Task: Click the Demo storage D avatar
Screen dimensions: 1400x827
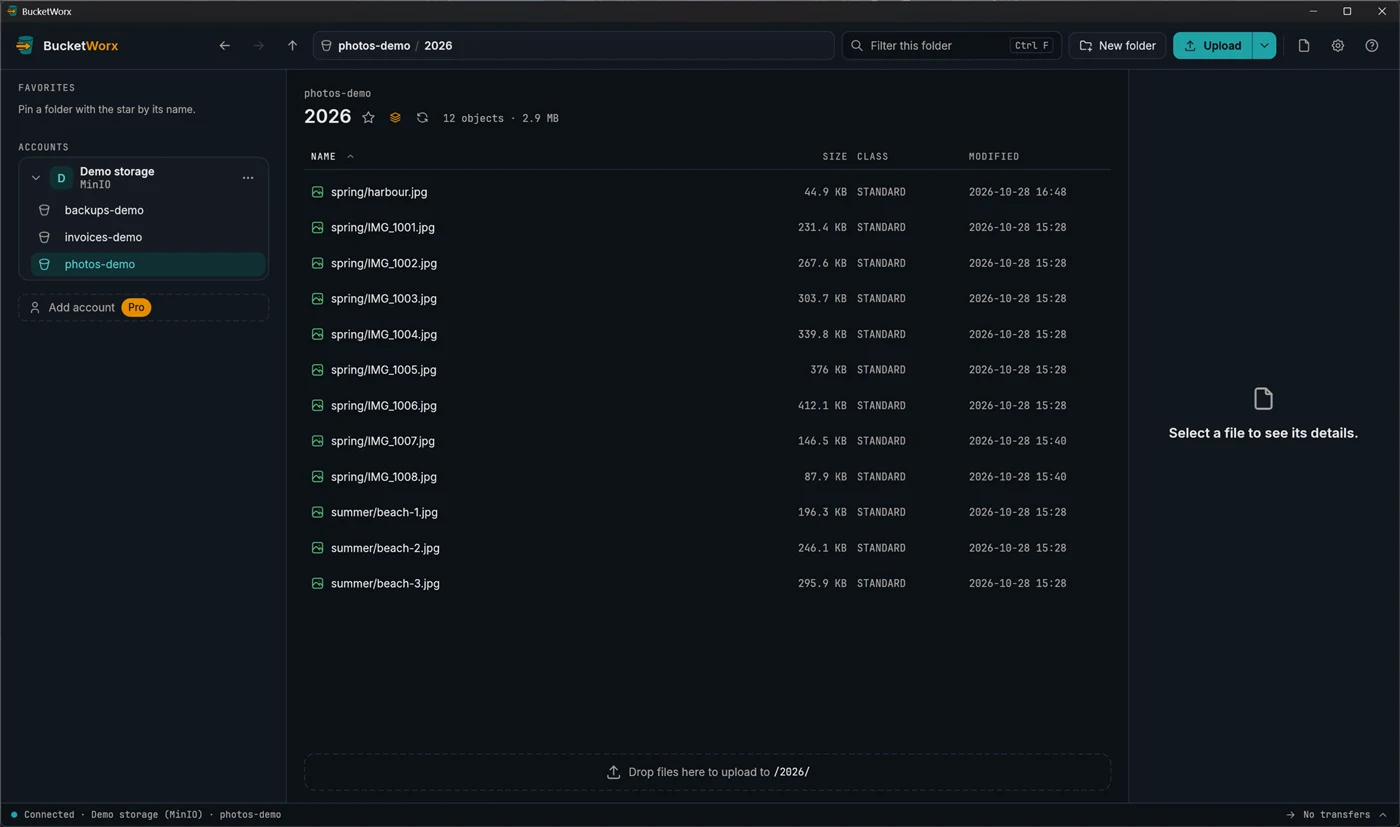Action: tap(61, 178)
